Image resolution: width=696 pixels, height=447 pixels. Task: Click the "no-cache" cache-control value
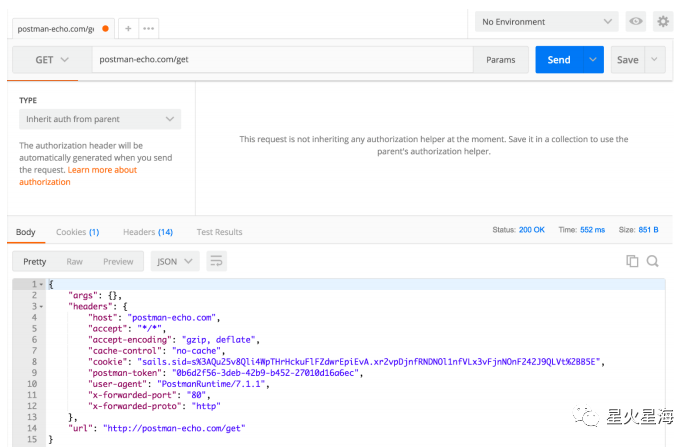point(196,351)
